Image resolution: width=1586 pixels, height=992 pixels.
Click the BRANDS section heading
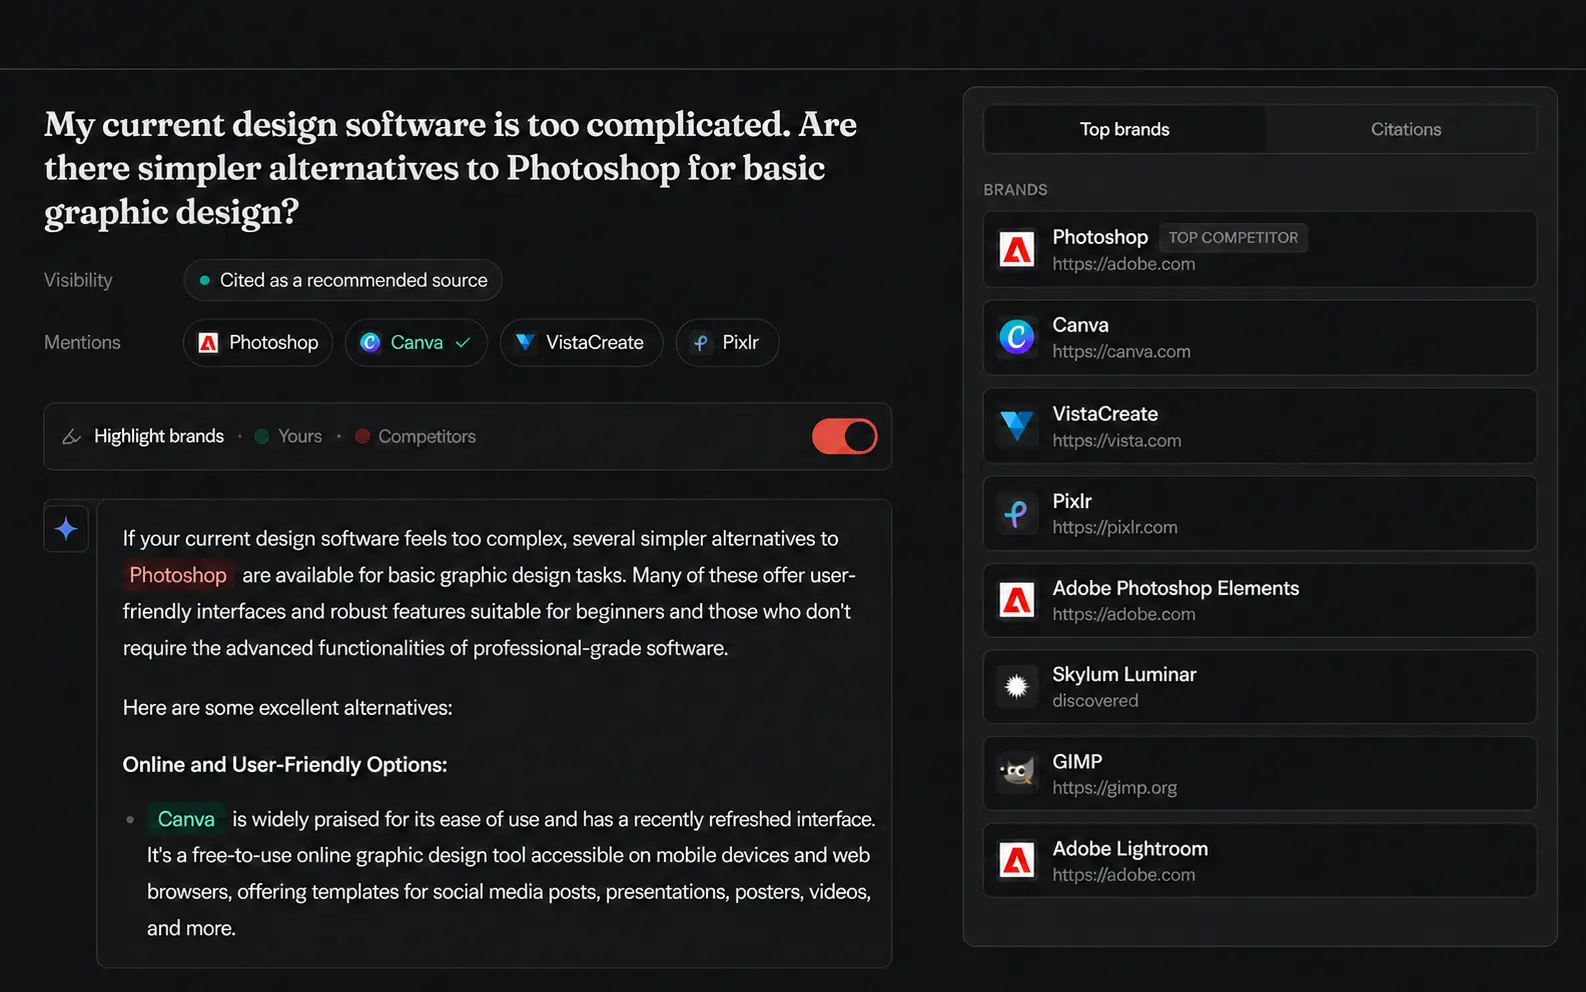[1015, 190]
